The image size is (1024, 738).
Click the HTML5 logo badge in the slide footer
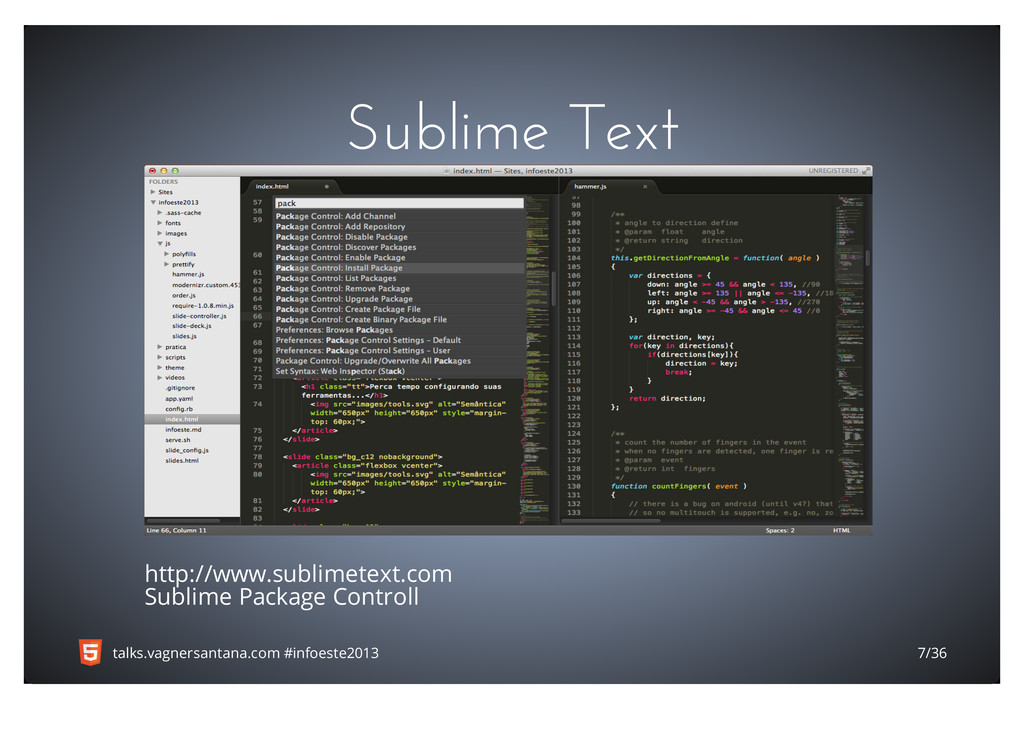pyautogui.click(x=90, y=652)
